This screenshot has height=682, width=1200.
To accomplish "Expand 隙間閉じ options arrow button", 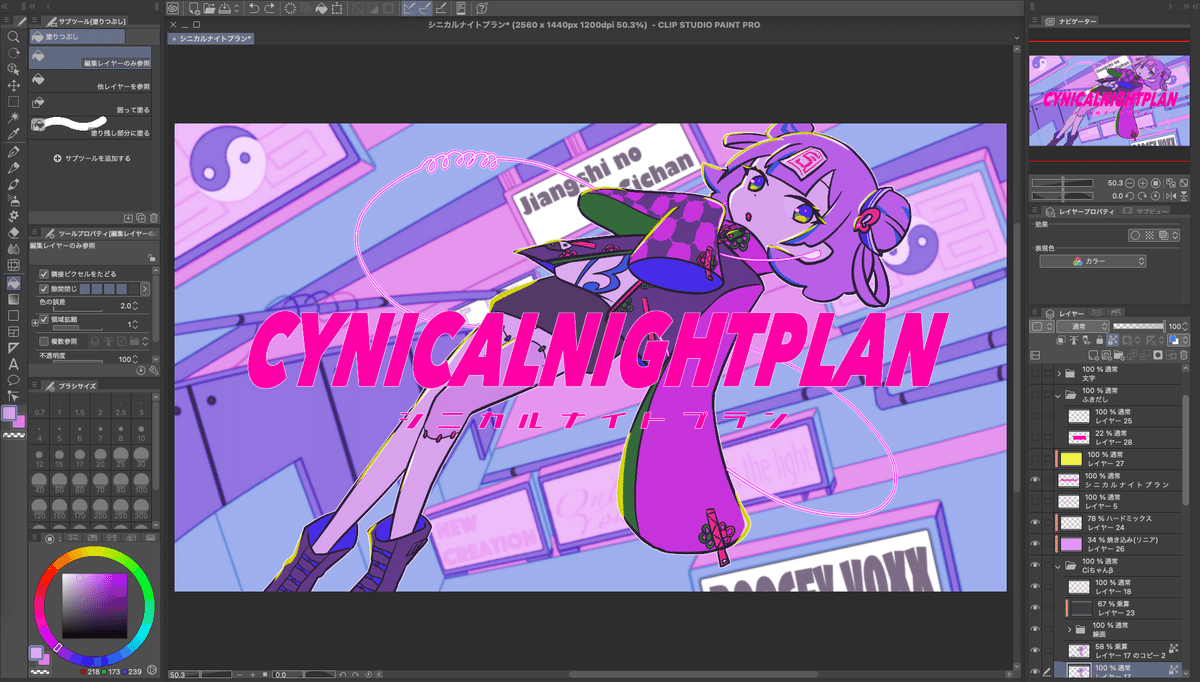I will click(145, 289).
